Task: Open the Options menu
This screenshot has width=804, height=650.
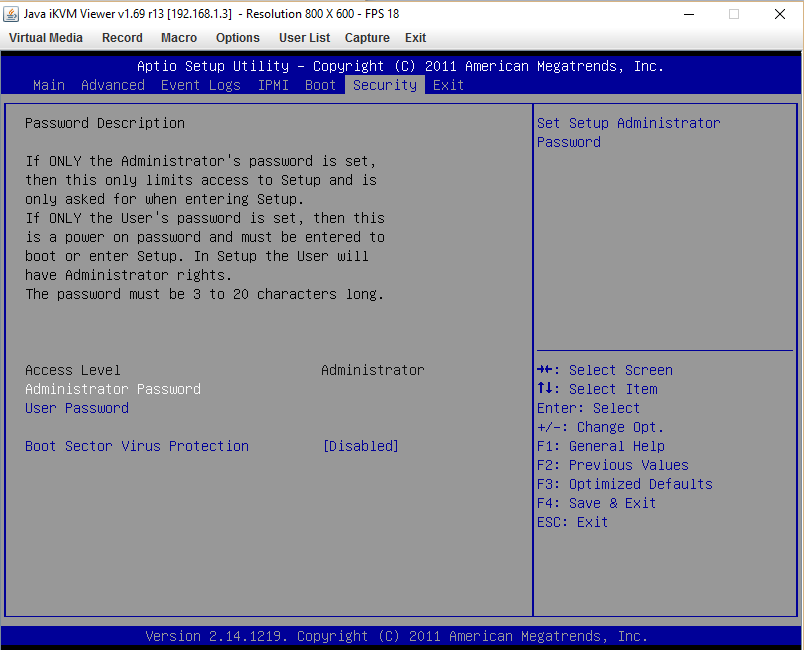Action: point(238,38)
